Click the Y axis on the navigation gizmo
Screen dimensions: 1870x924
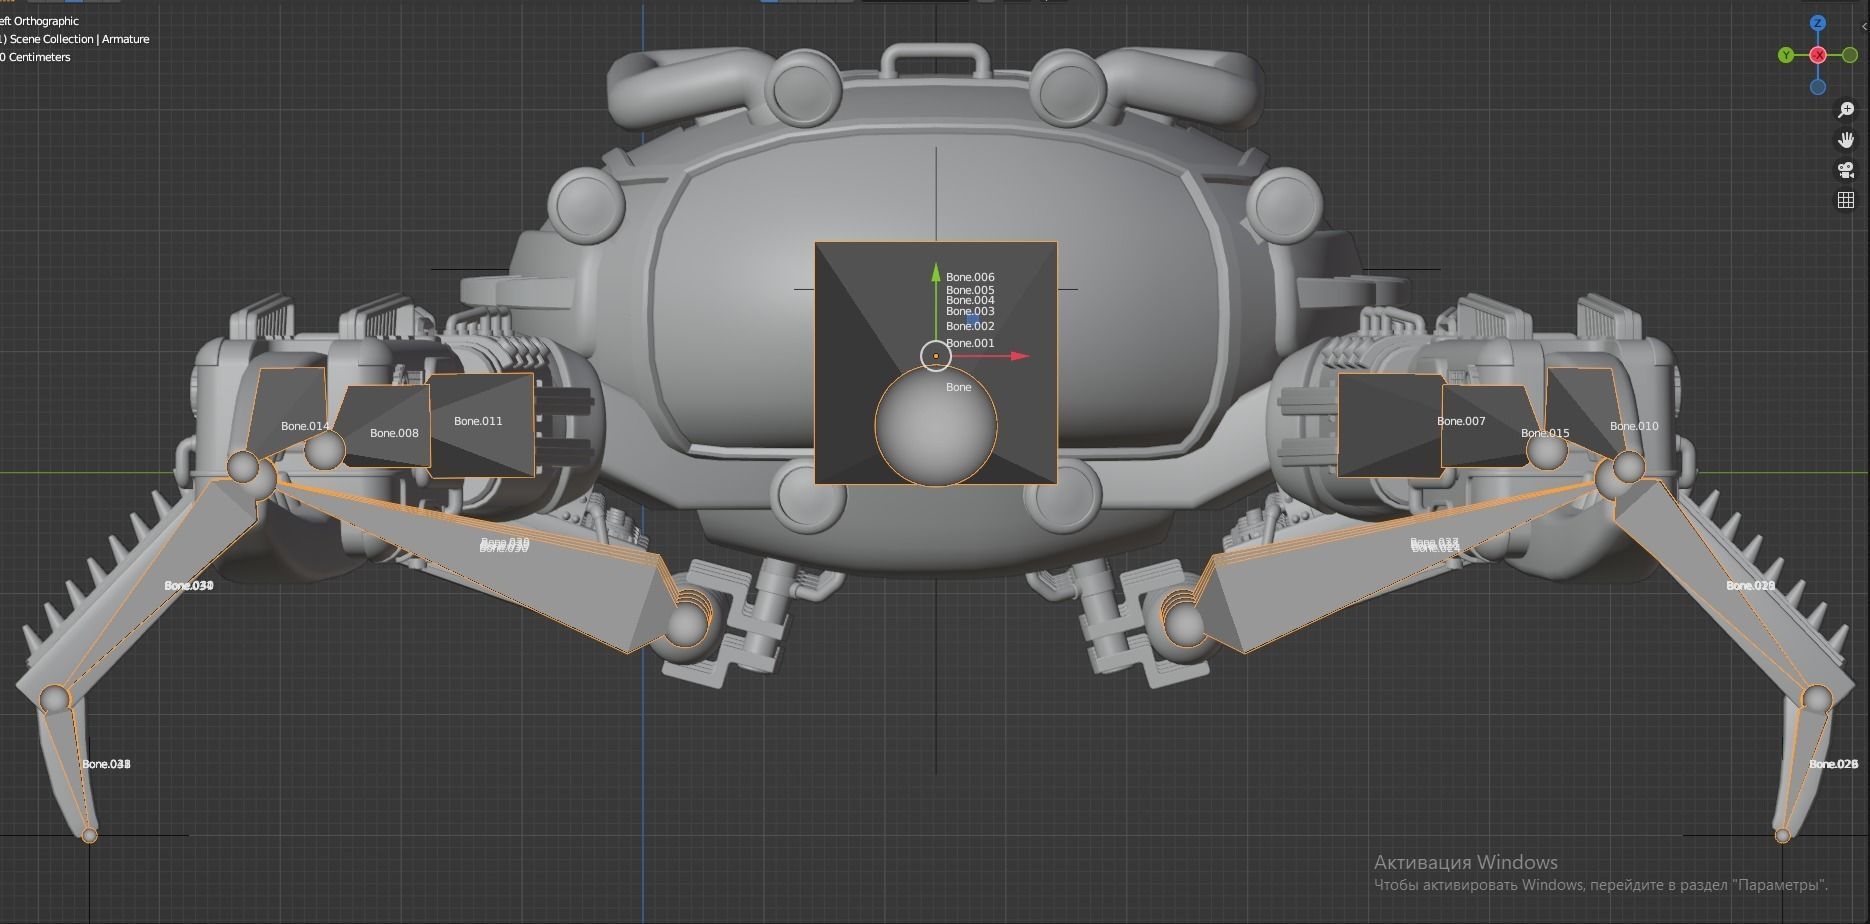pyautogui.click(x=1786, y=54)
